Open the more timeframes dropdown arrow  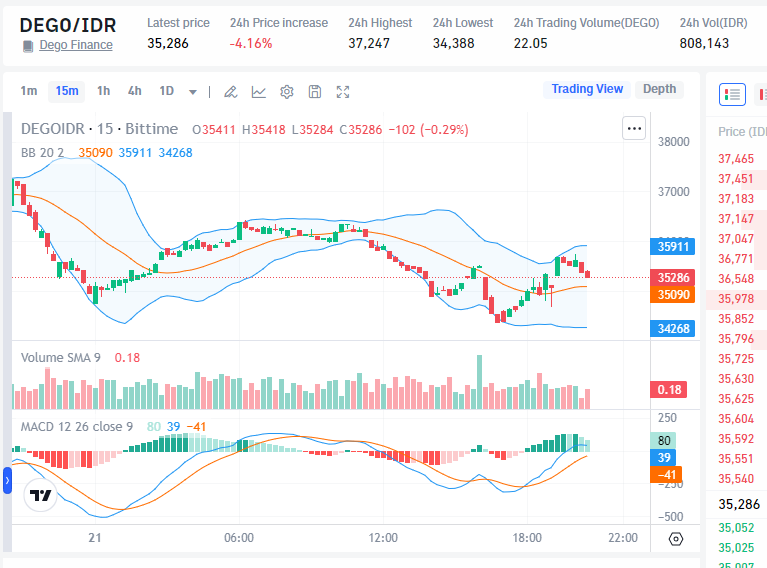coord(193,91)
